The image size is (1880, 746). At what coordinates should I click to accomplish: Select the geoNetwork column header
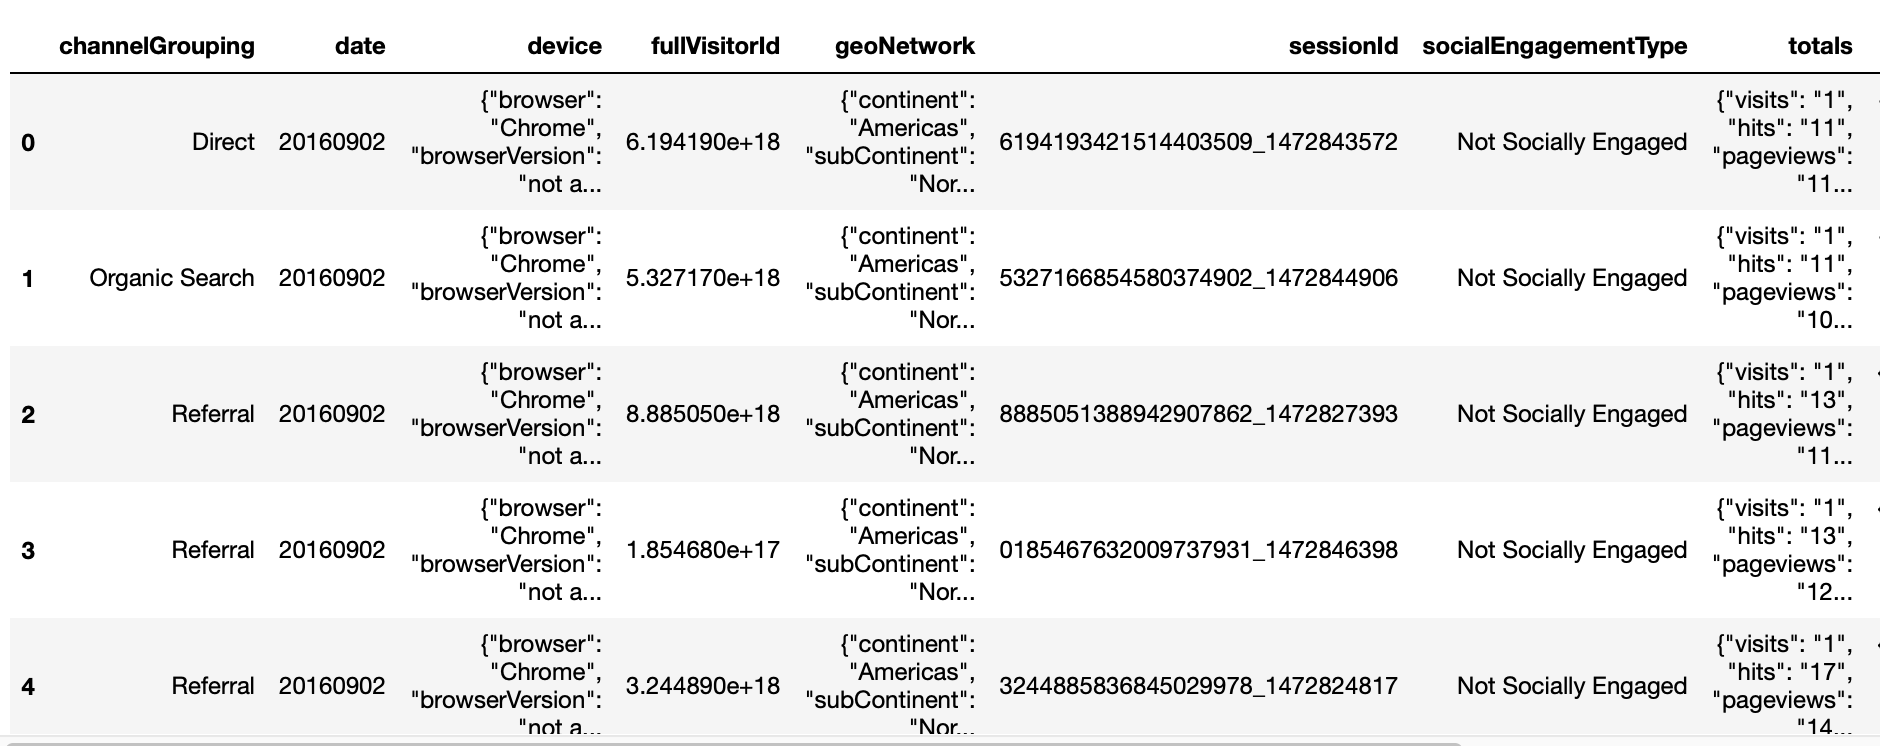pyautogui.click(x=905, y=46)
